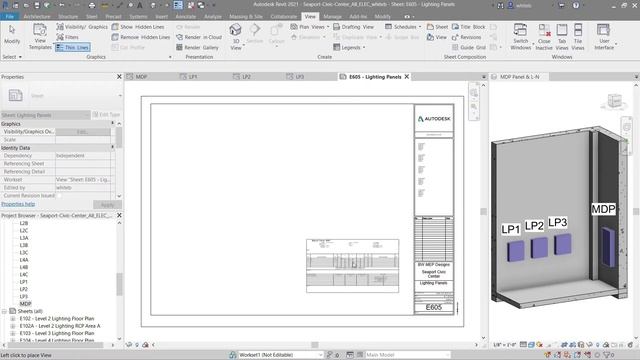This screenshot has height=360, width=640.
Task: Select MDP Panel & L-N view tab
Action: tap(519, 77)
